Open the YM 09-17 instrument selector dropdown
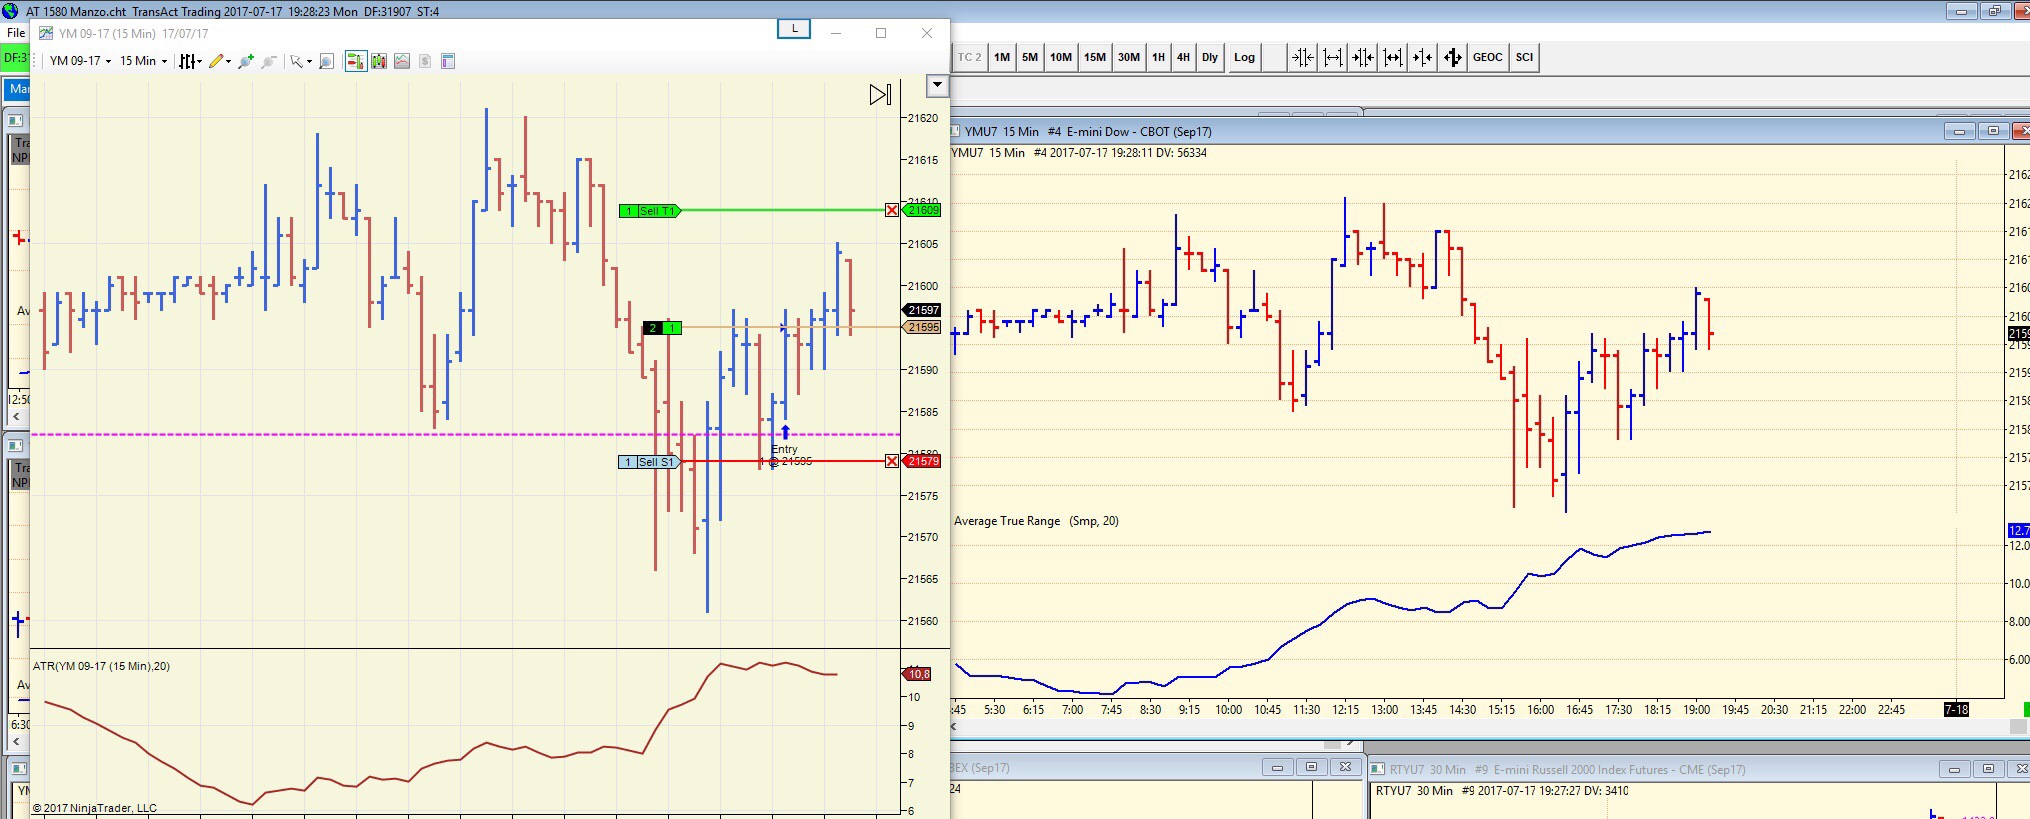This screenshot has width=2030, height=819. tap(80, 61)
